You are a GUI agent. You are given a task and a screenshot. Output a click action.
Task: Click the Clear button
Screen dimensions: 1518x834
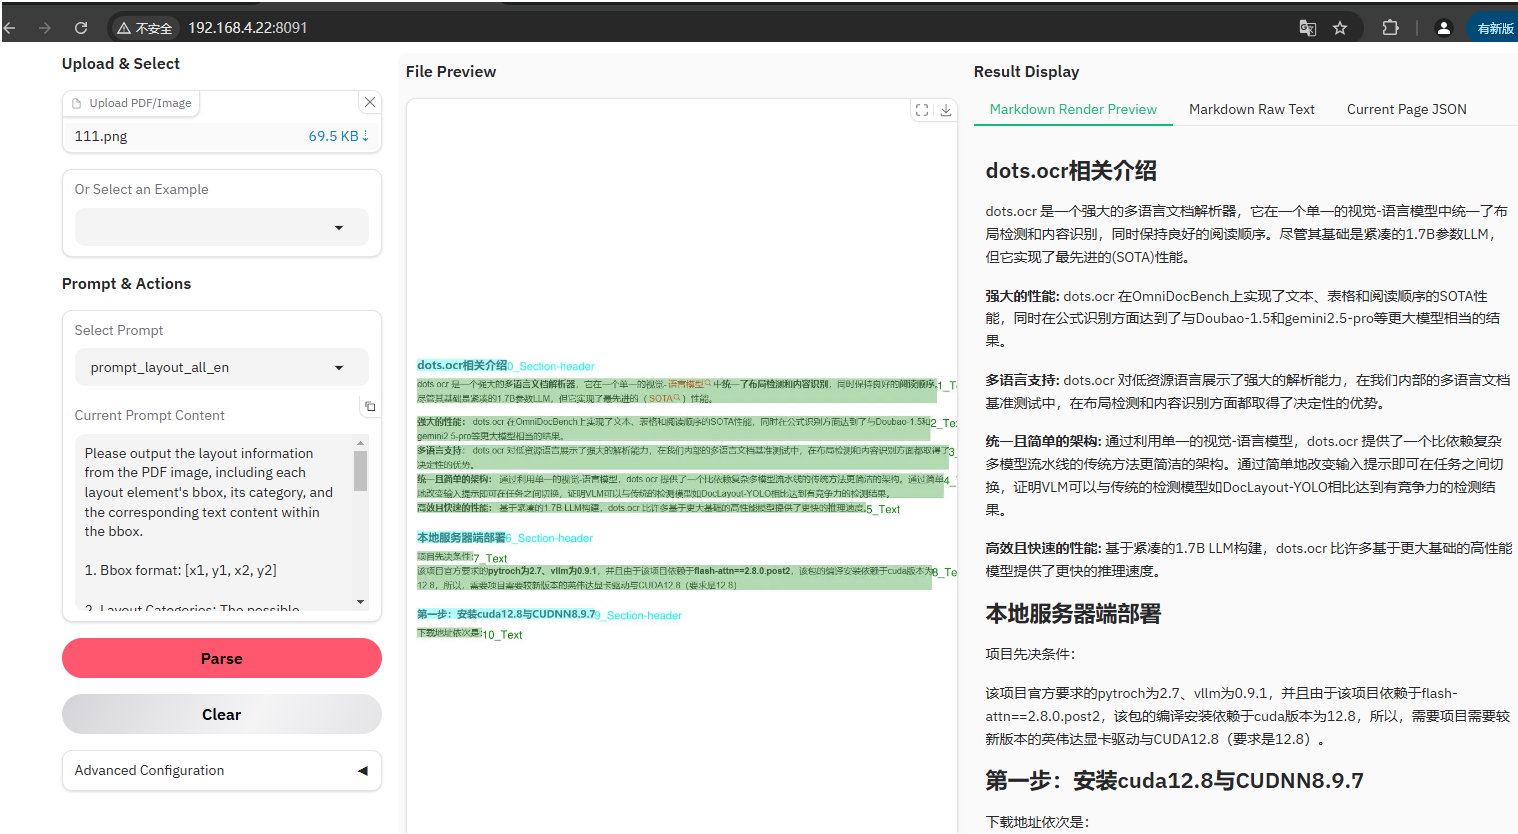click(x=221, y=714)
